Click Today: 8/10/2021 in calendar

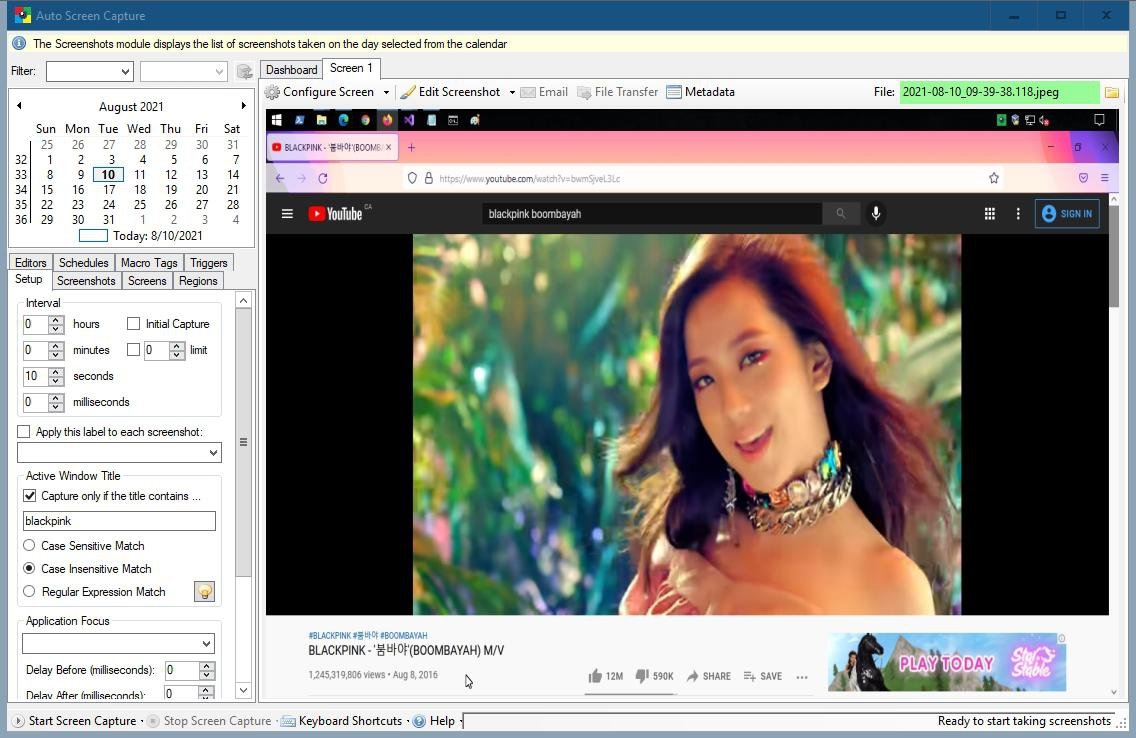click(141, 236)
